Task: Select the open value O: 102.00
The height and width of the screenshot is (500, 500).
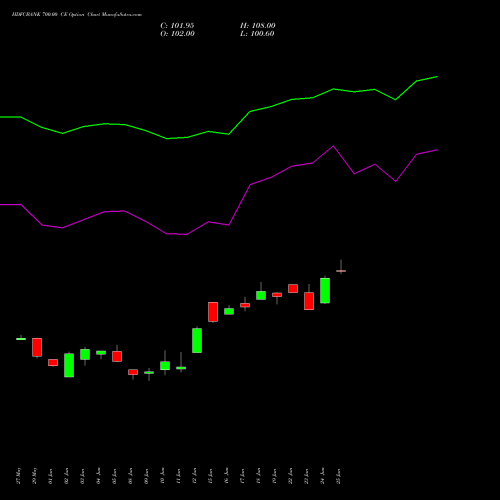Action: click(x=177, y=34)
